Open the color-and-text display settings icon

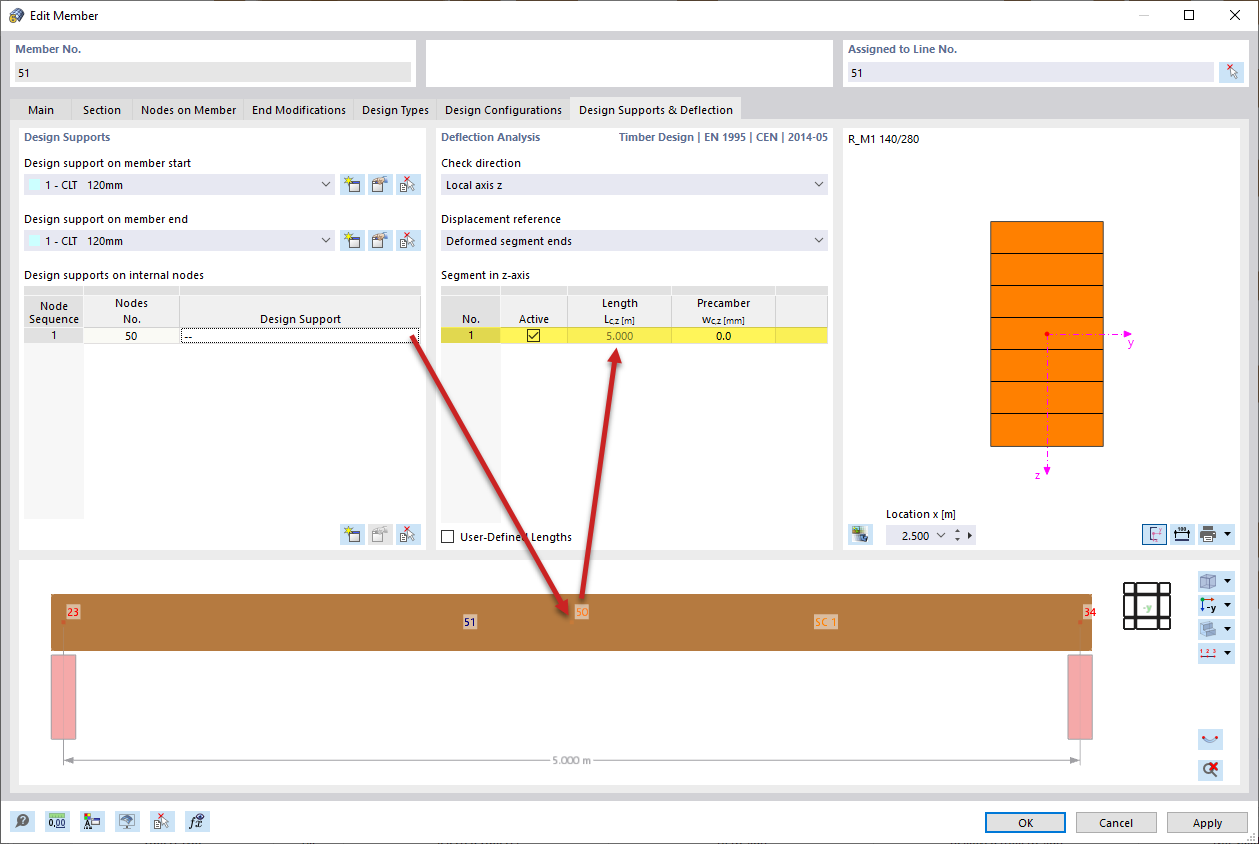pyautogui.click(x=92, y=822)
